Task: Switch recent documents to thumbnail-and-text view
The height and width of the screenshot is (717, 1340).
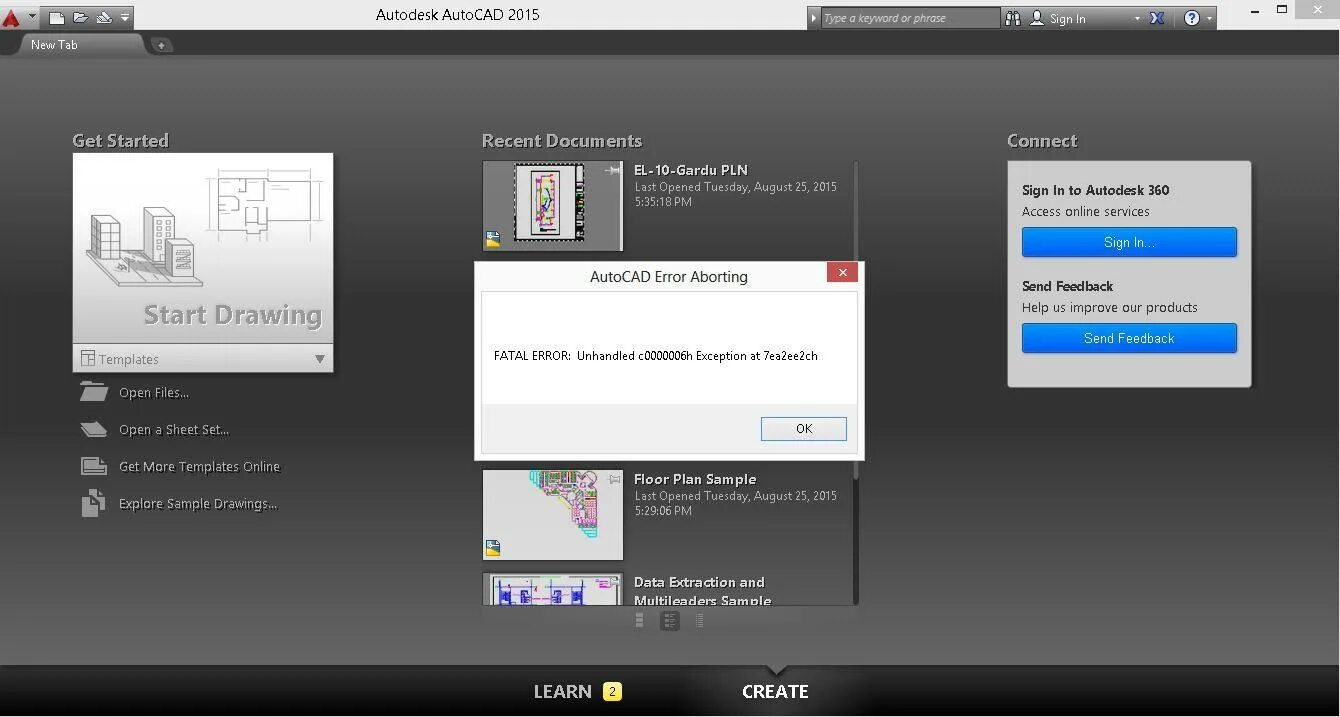Action: (x=670, y=621)
